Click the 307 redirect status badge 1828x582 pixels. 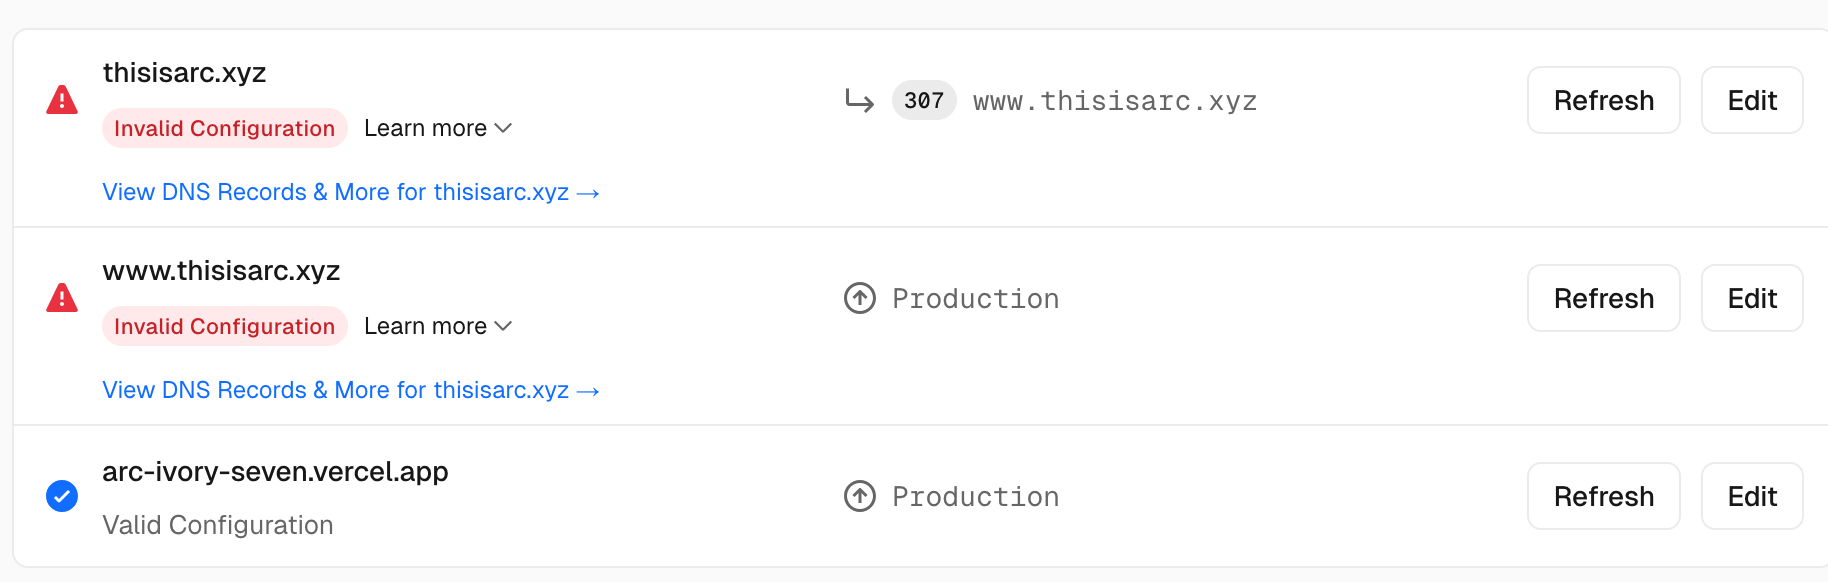(923, 100)
